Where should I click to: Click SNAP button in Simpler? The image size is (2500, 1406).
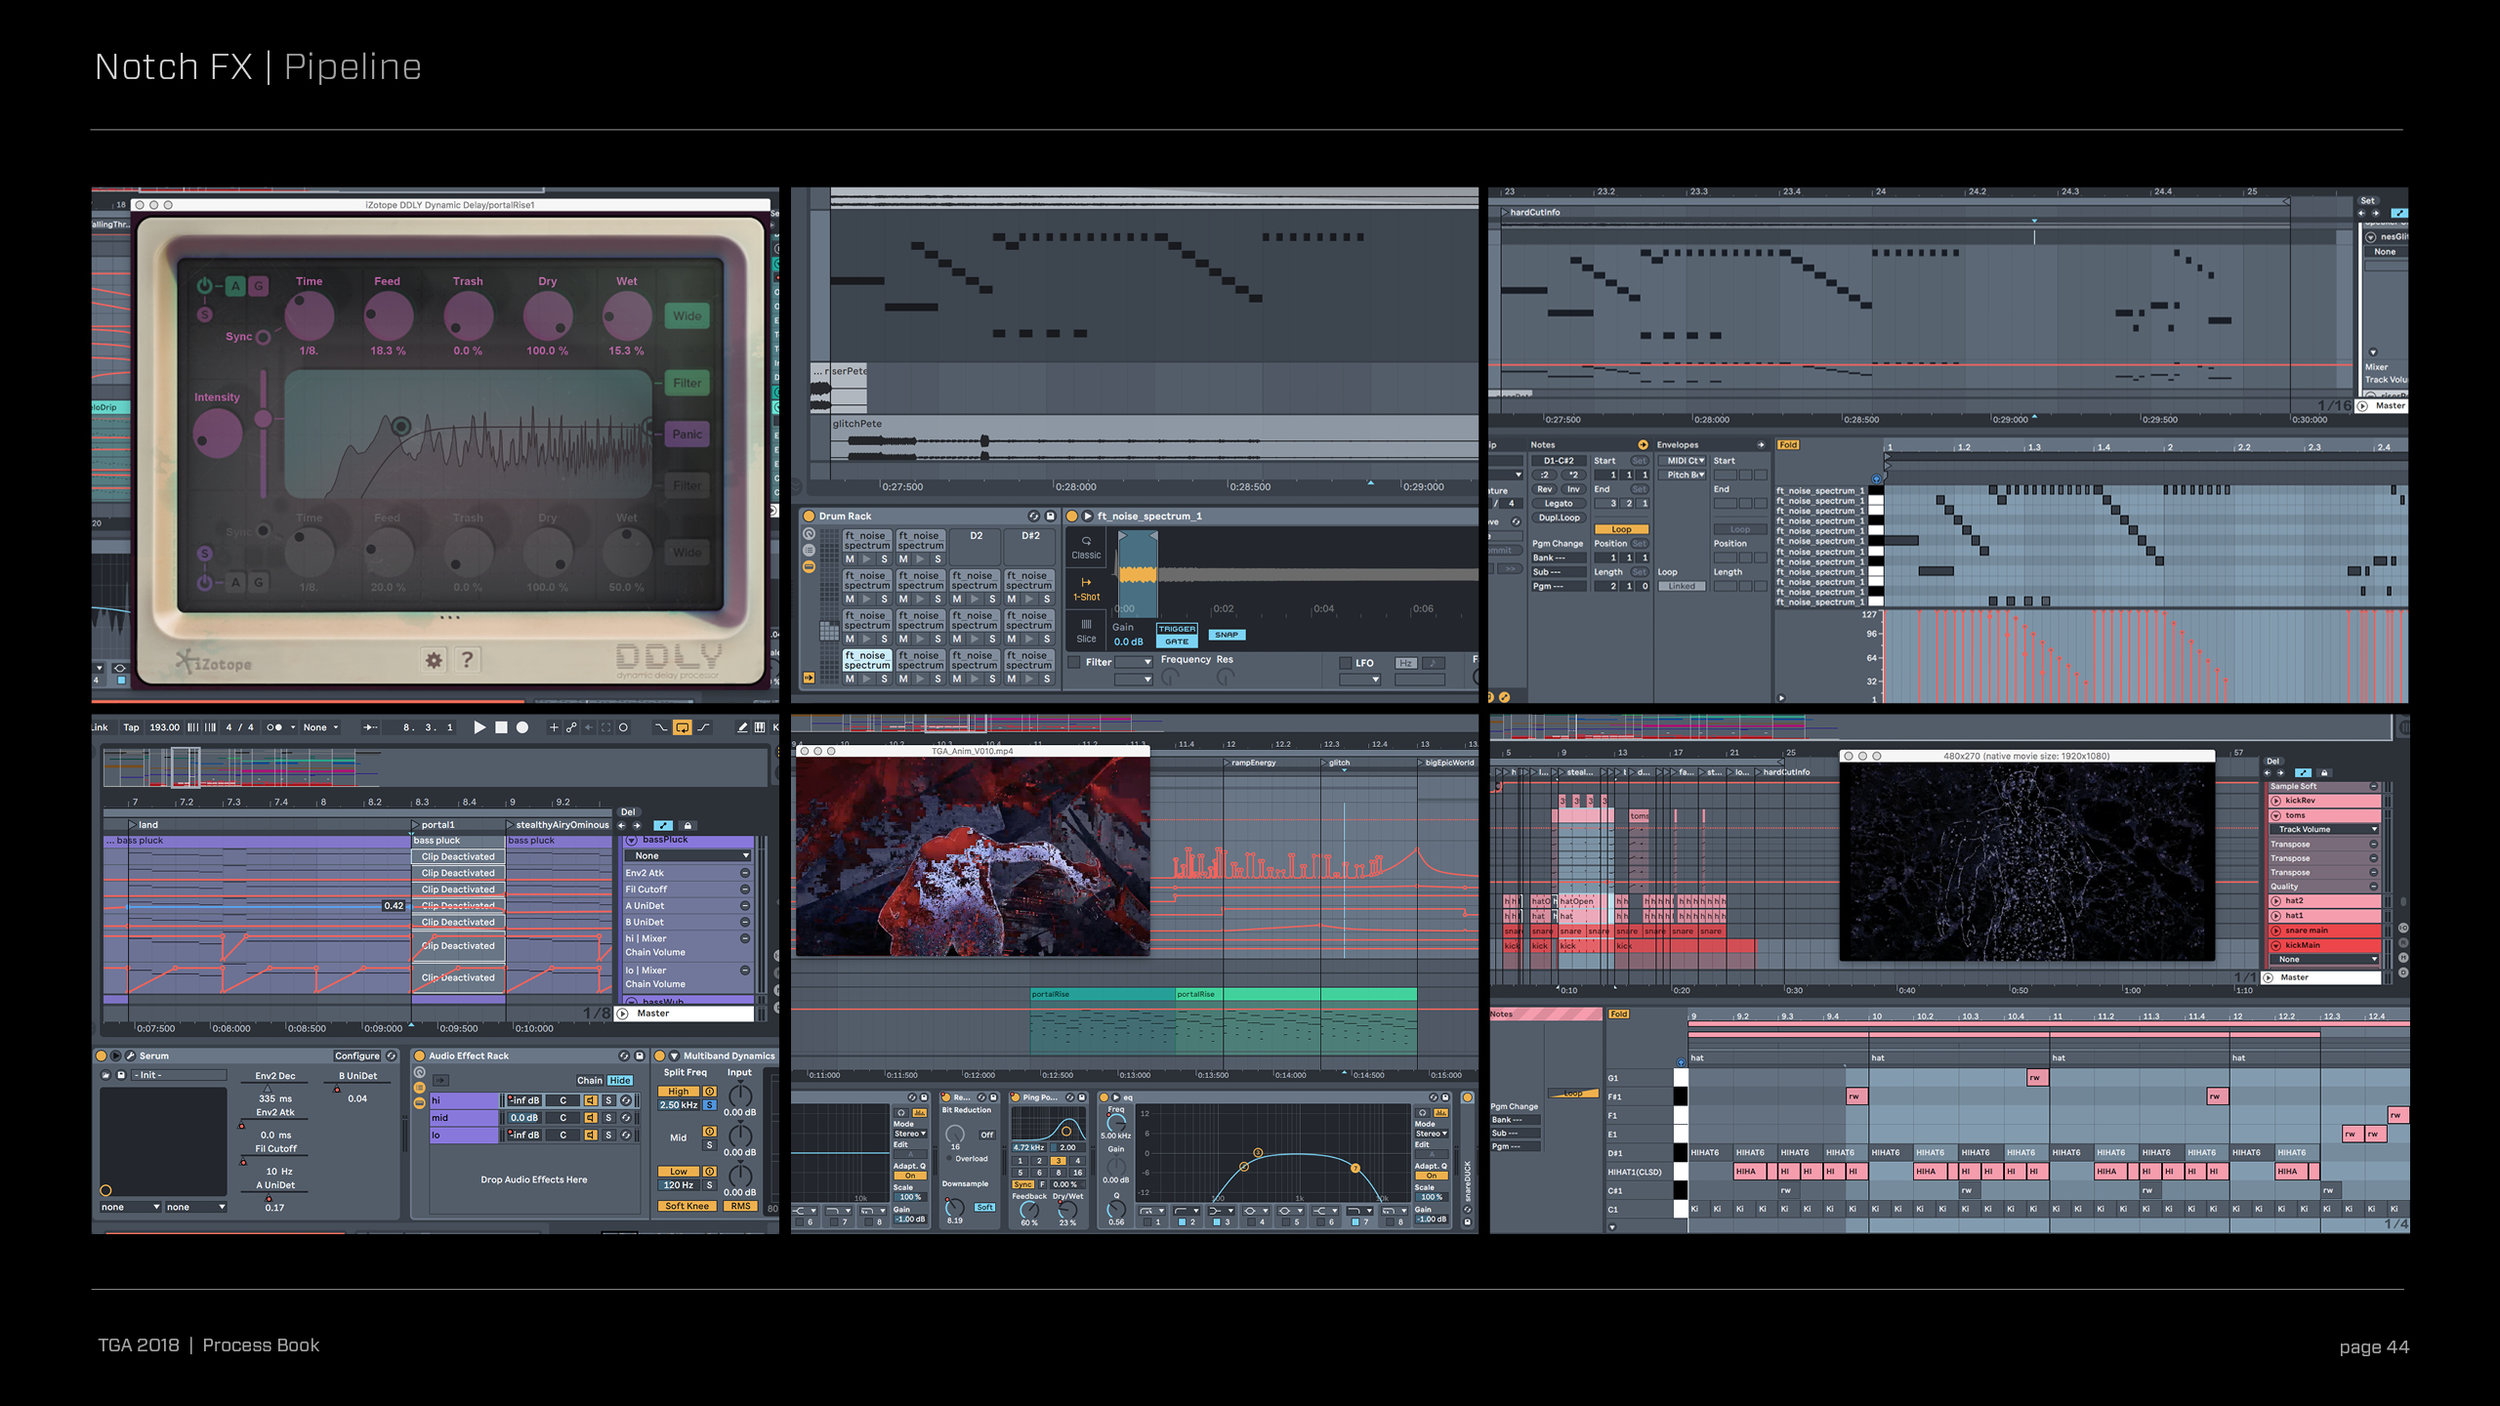[x=1227, y=635]
